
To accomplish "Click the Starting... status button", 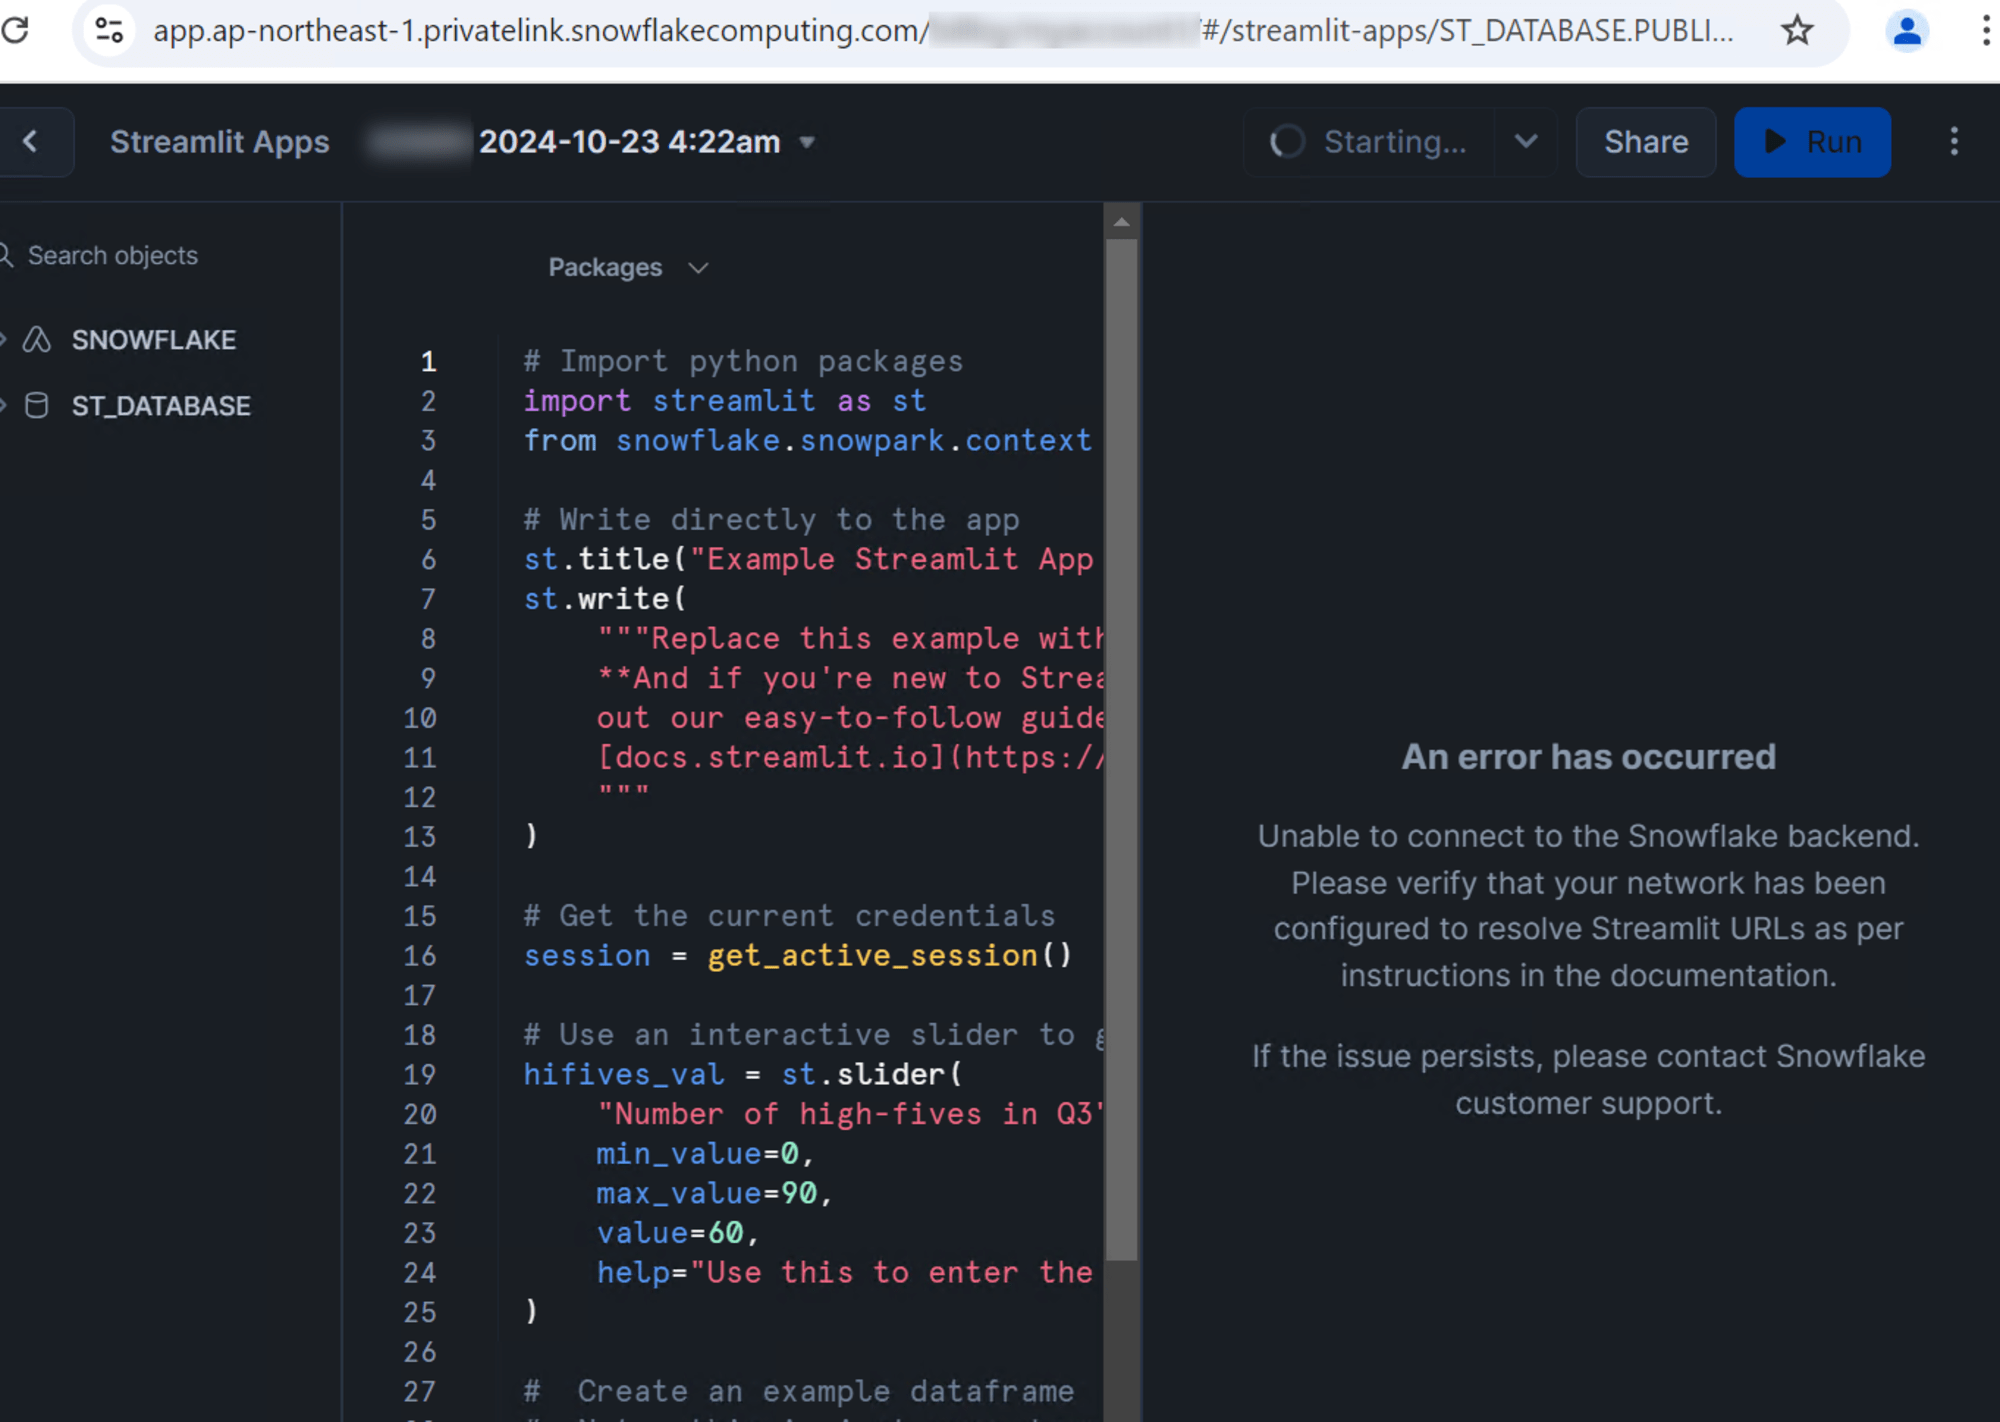I will pyautogui.click(x=1369, y=142).
